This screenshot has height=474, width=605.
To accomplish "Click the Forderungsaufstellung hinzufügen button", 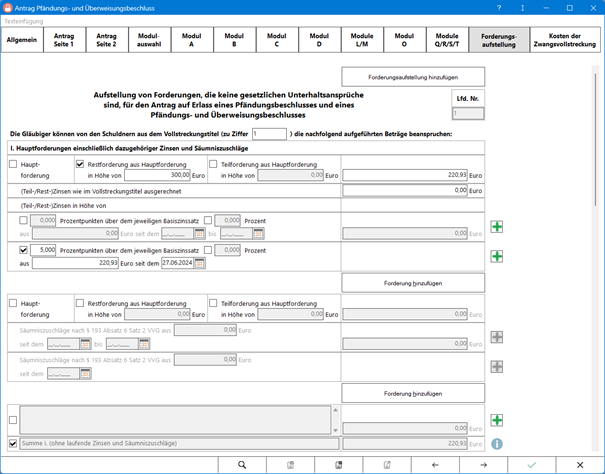I will pos(413,77).
